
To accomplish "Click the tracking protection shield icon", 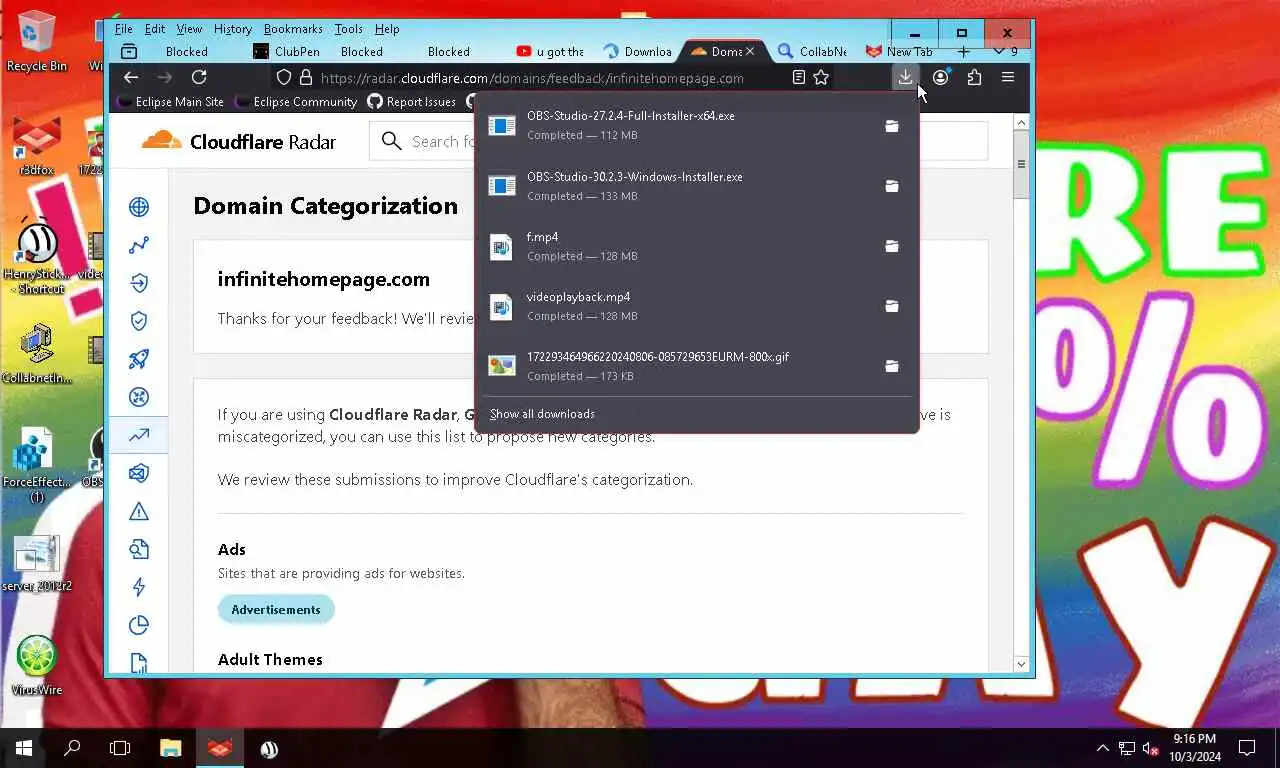I will coord(284,77).
